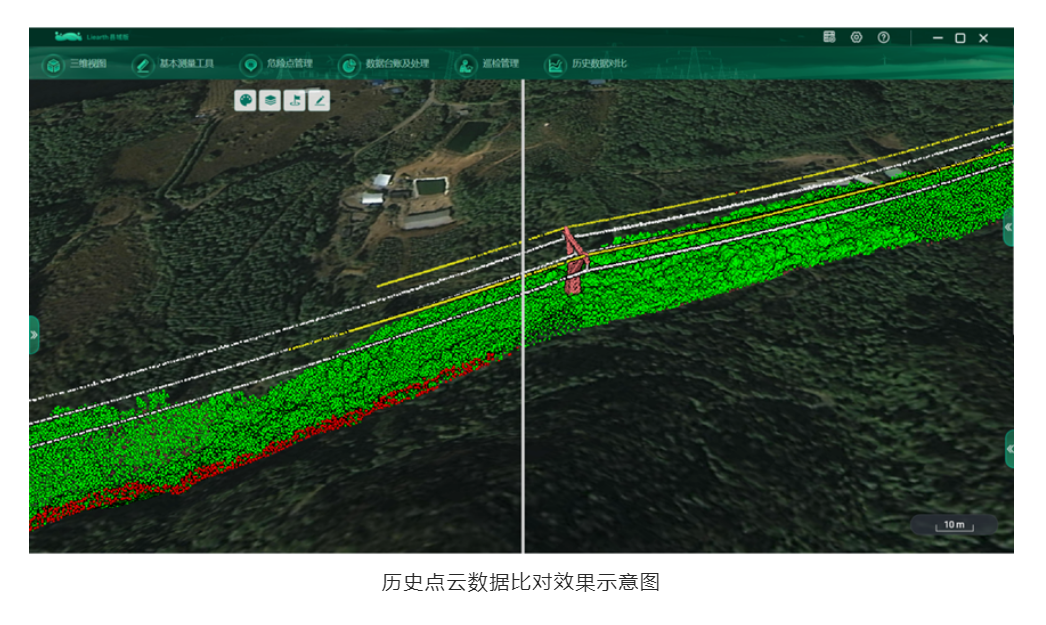Switch to 历史数据对比 history data comparison
1046x625 pixels.
tap(587, 64)
